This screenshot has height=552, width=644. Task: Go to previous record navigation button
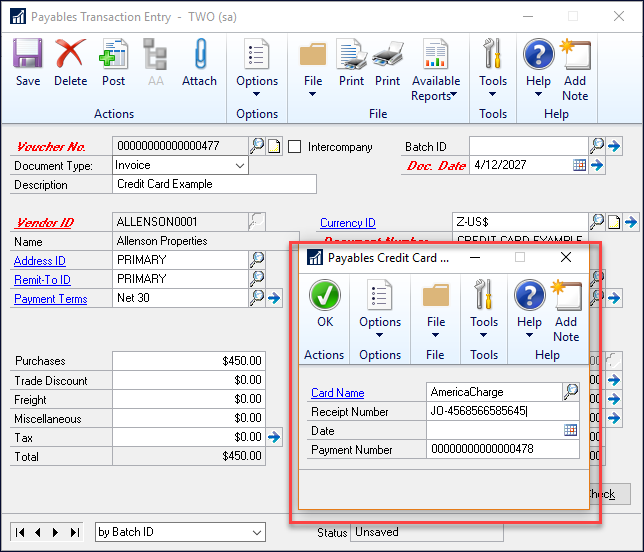pos(38,532)
